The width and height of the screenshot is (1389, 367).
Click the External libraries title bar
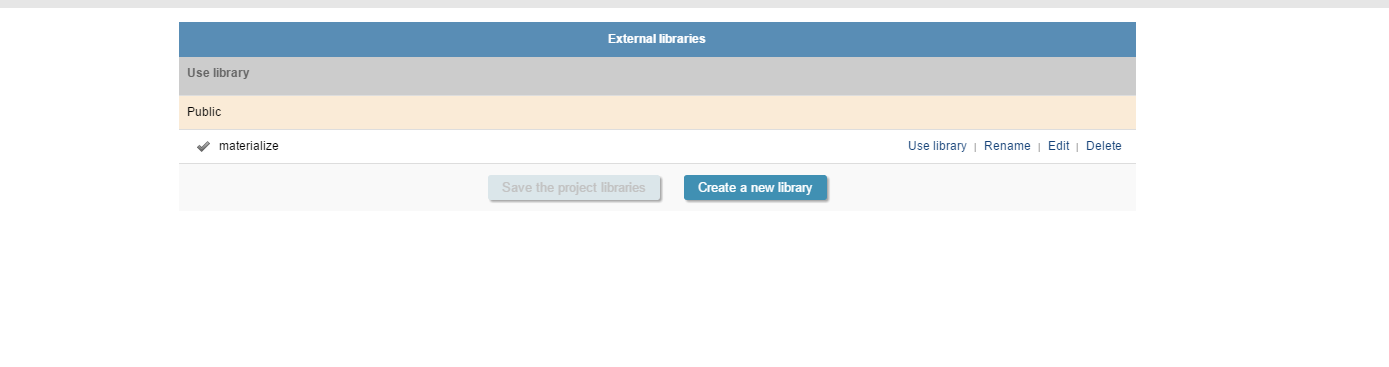[657, 39]
